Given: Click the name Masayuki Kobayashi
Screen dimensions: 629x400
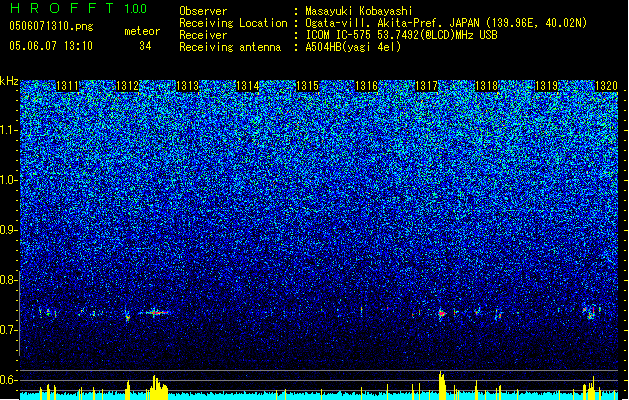Looking at the screenshot, I should tap(359, 11).
